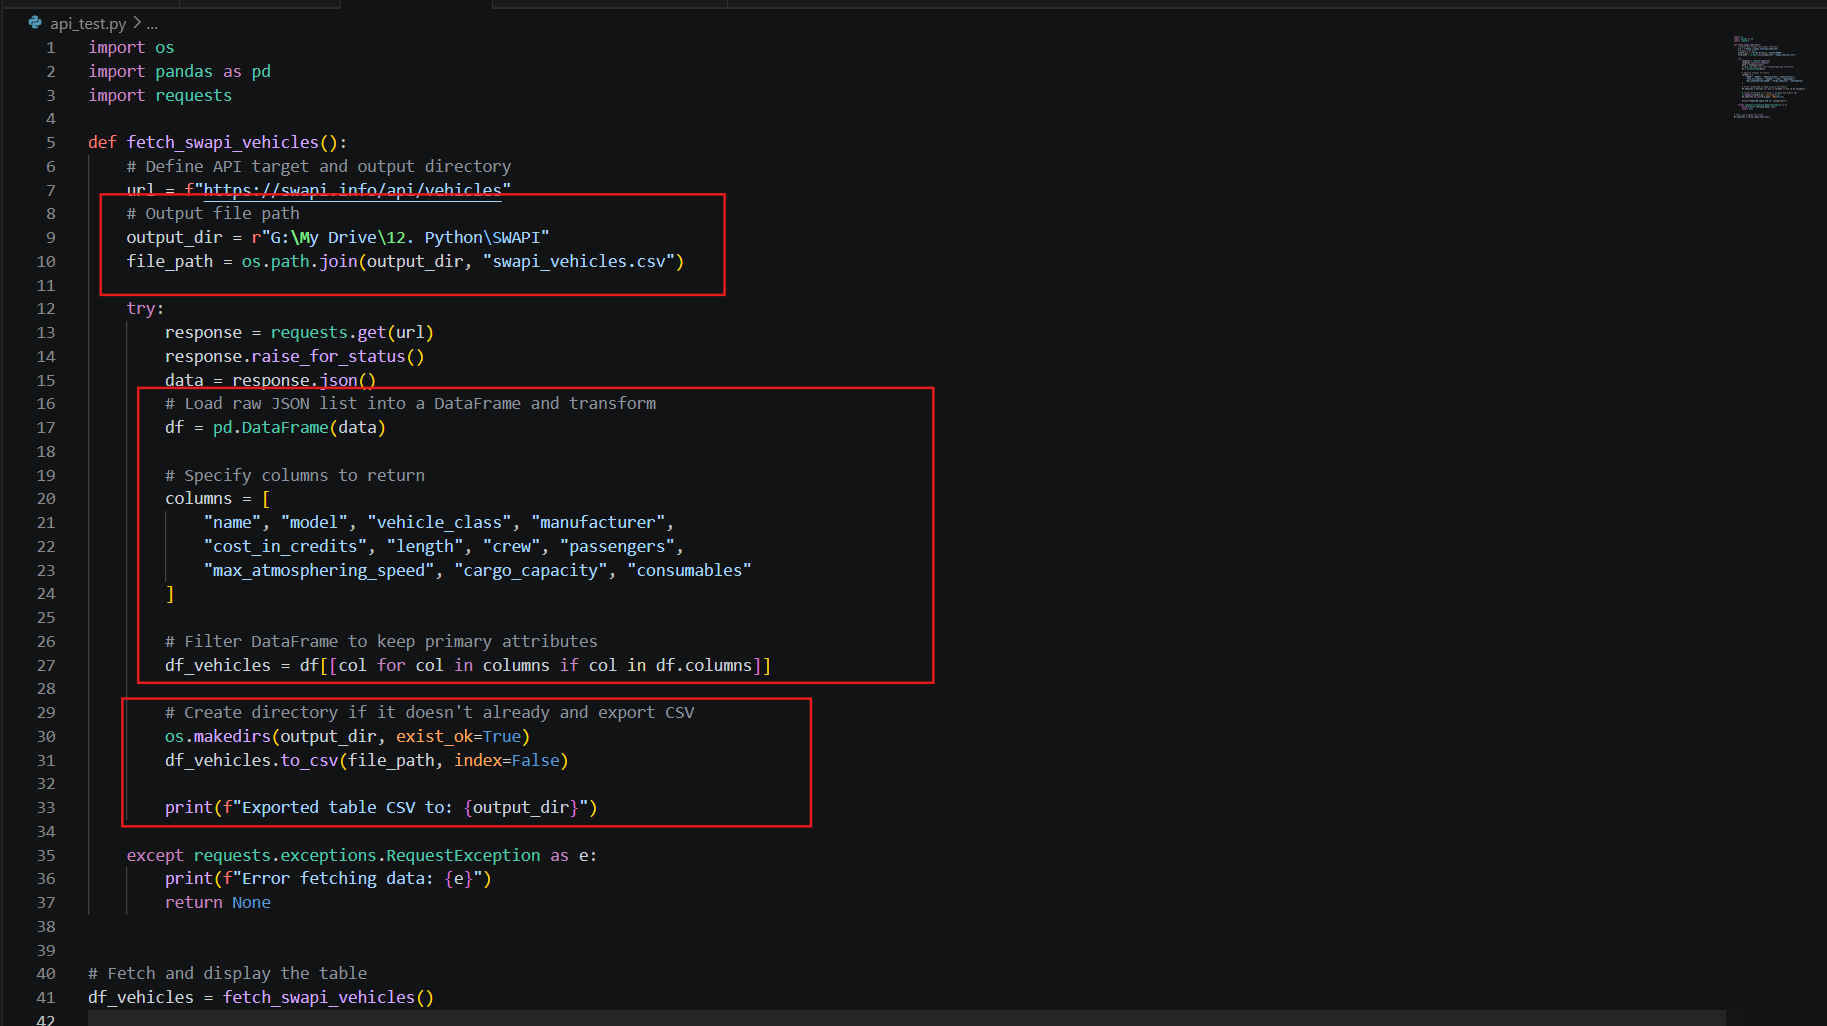Click the 'return None' line
Viewport: 1827px width, 1026px height.
point(218,902)
